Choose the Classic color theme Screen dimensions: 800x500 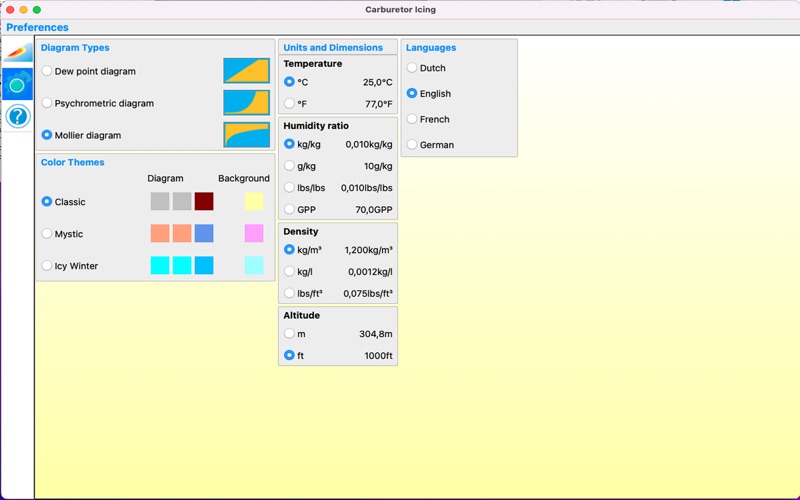(47, 202)
